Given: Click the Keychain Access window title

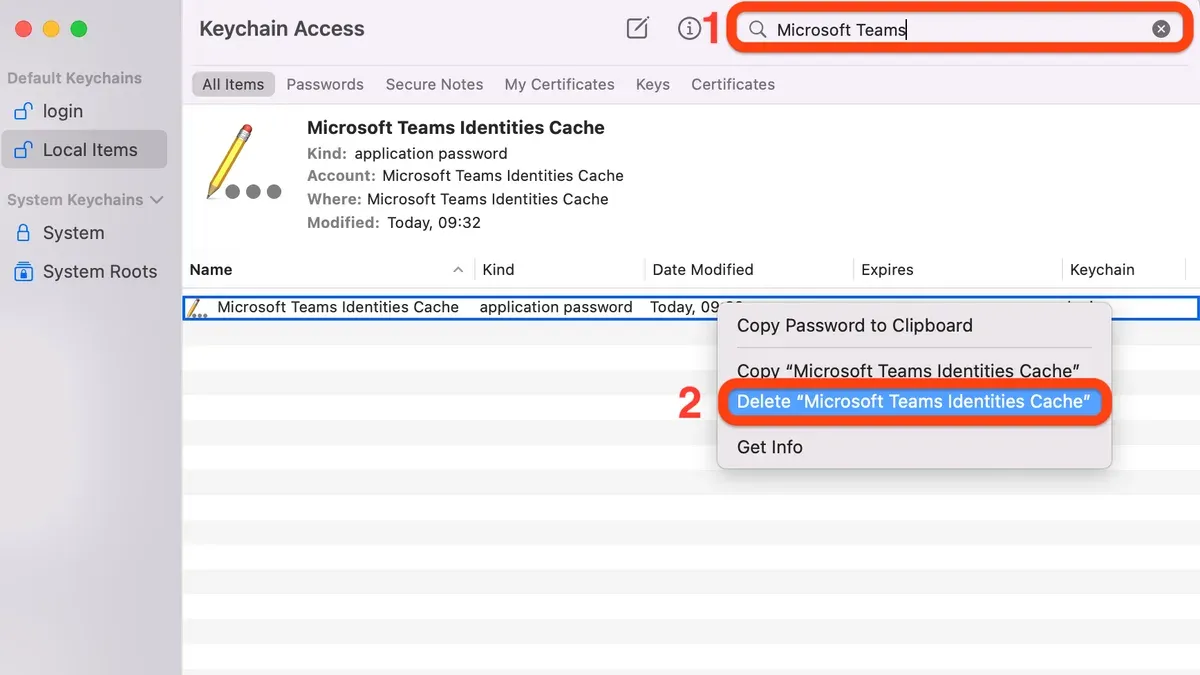Looking at the screenshot, I should pyautogui.click(x=282, y=29).
